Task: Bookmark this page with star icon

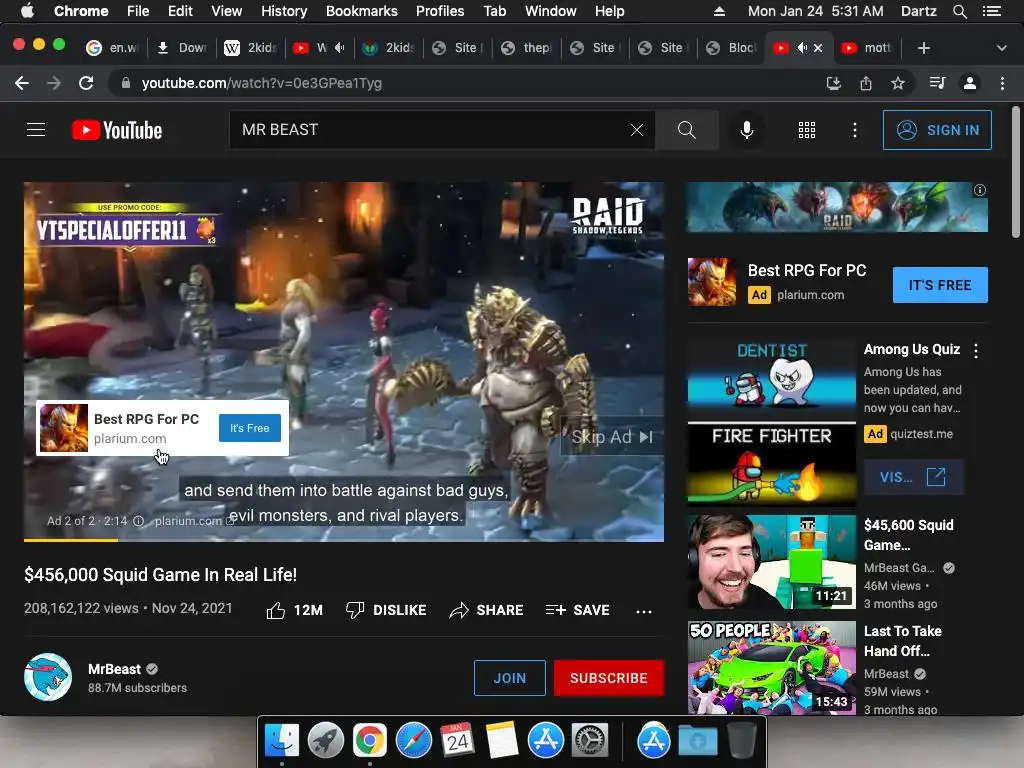Action: tap(898, 83)
